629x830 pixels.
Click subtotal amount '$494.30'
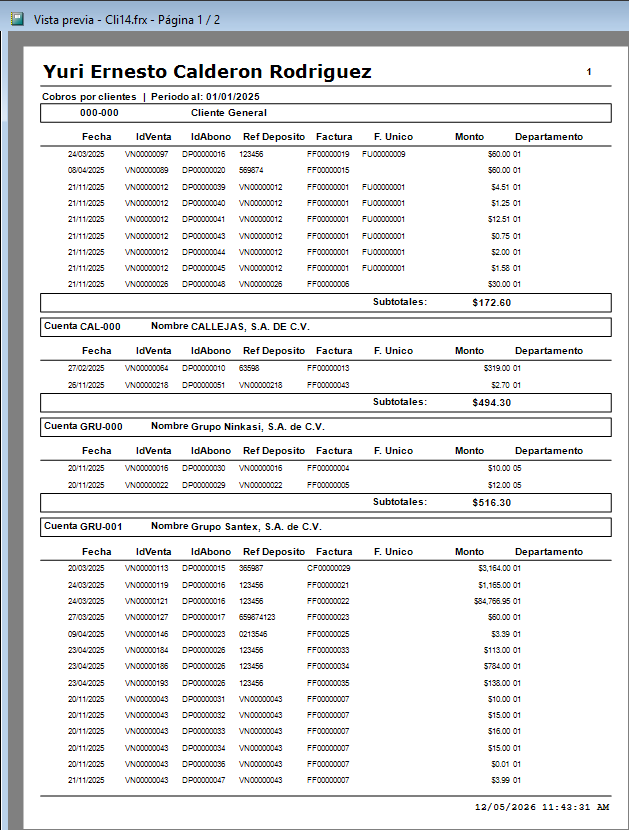491,403
